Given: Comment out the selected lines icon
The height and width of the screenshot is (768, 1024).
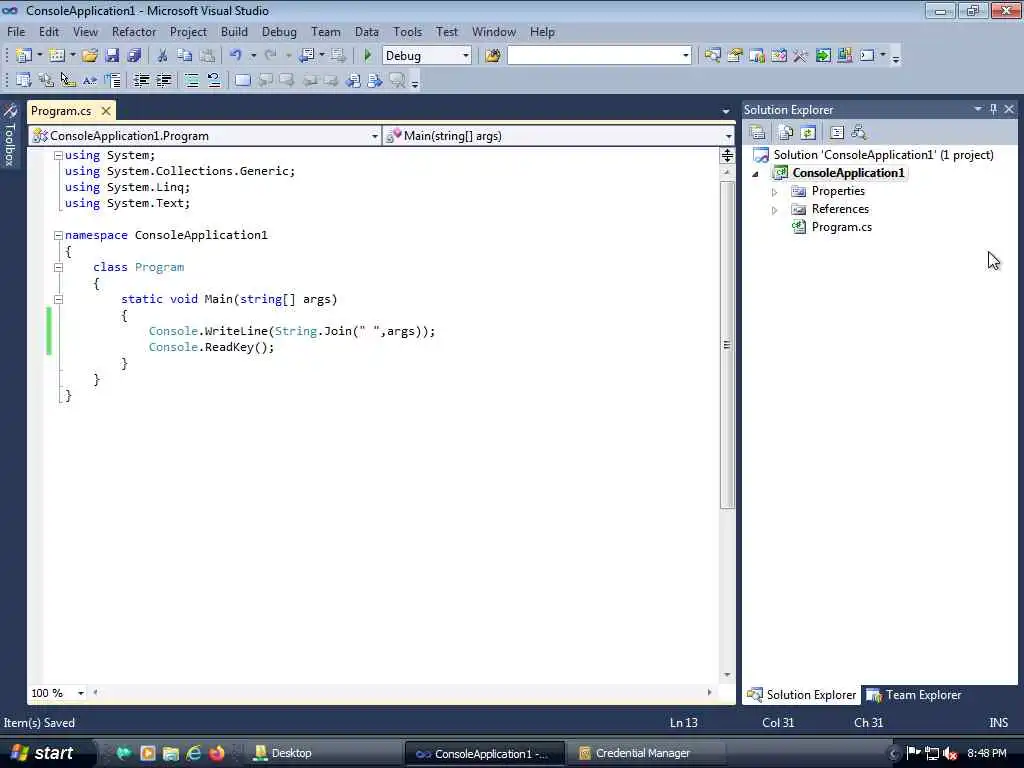Looking at the screenshot, I should [x=191, y=80].
